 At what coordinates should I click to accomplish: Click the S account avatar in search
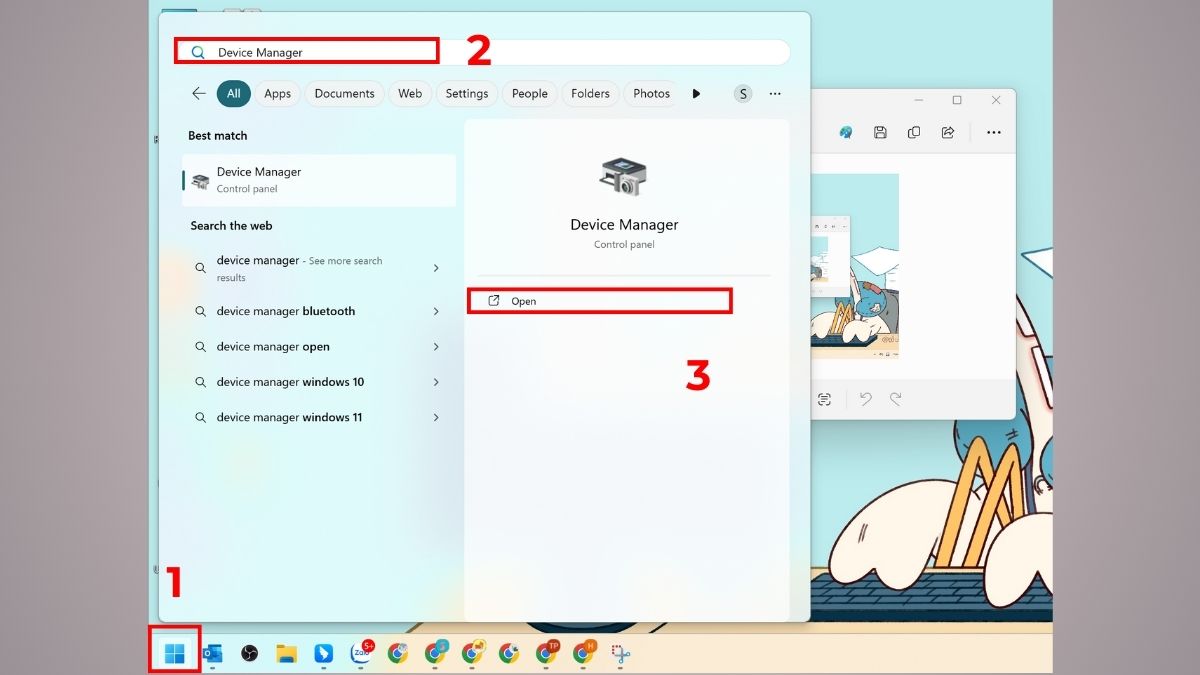coord(742,93)
